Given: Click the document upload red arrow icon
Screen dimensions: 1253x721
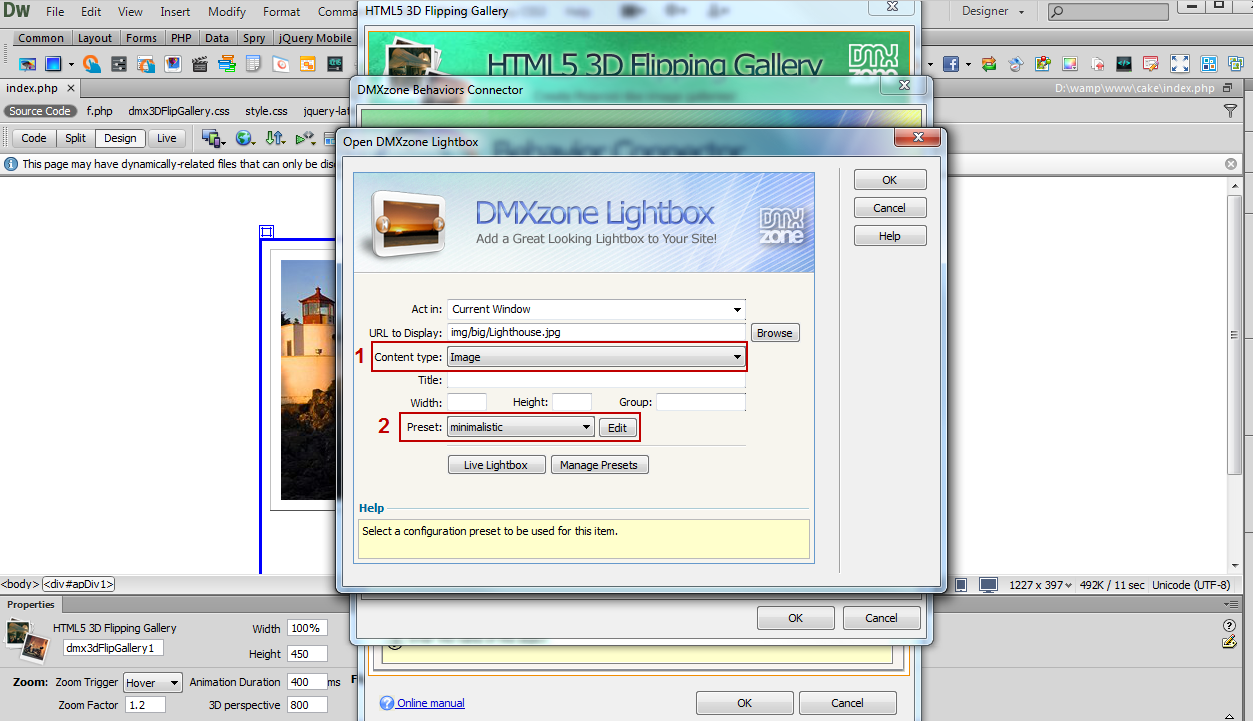Looking at the screenshot, I should tap(1097, 63).
